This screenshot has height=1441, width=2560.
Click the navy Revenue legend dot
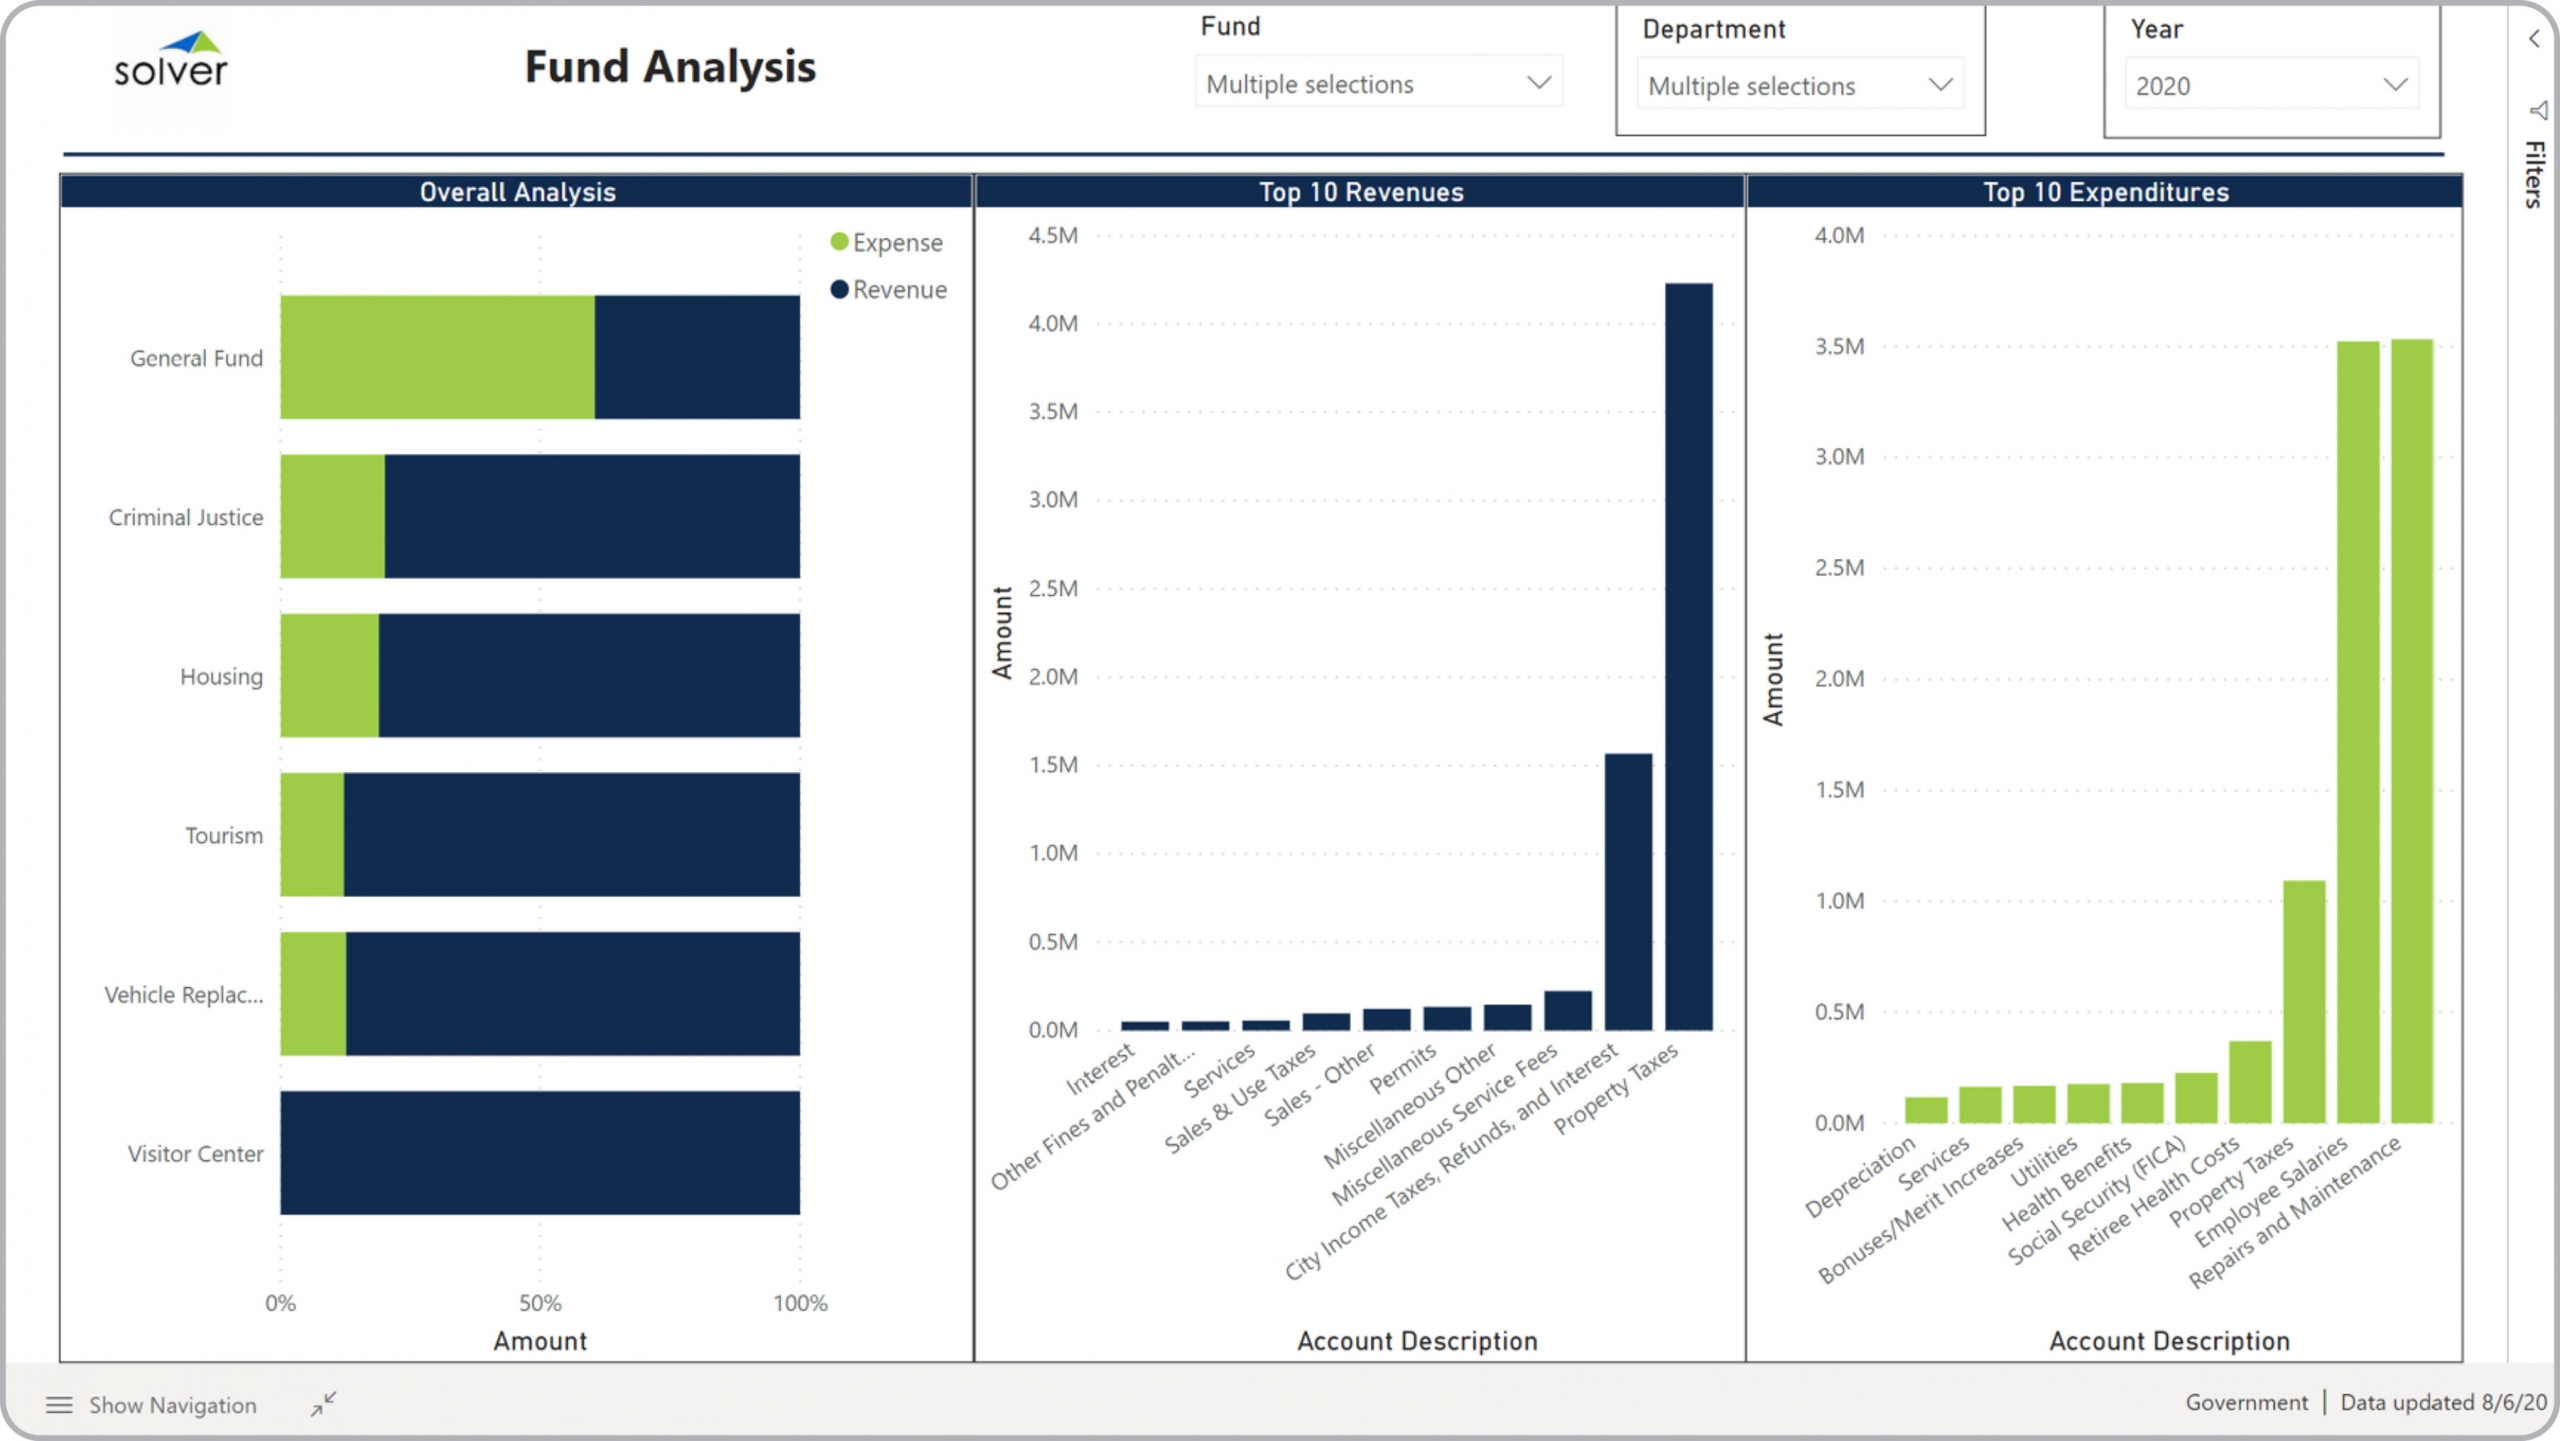pos(840,289)
